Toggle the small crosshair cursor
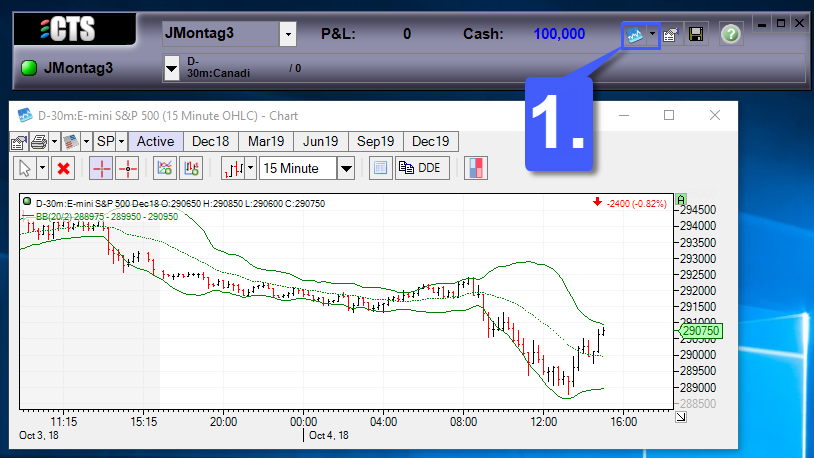Image resolution: width=814 pixels, height=458 pixels. coord(127,168)
